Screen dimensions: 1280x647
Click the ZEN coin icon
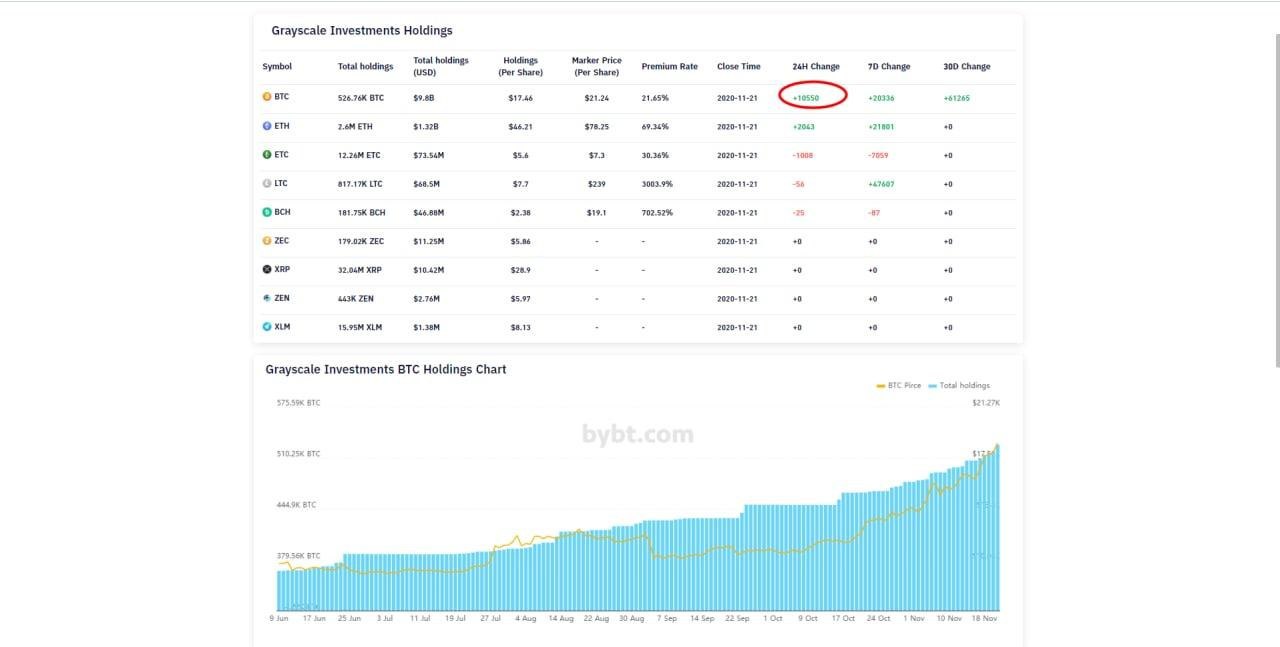[267, 298]
